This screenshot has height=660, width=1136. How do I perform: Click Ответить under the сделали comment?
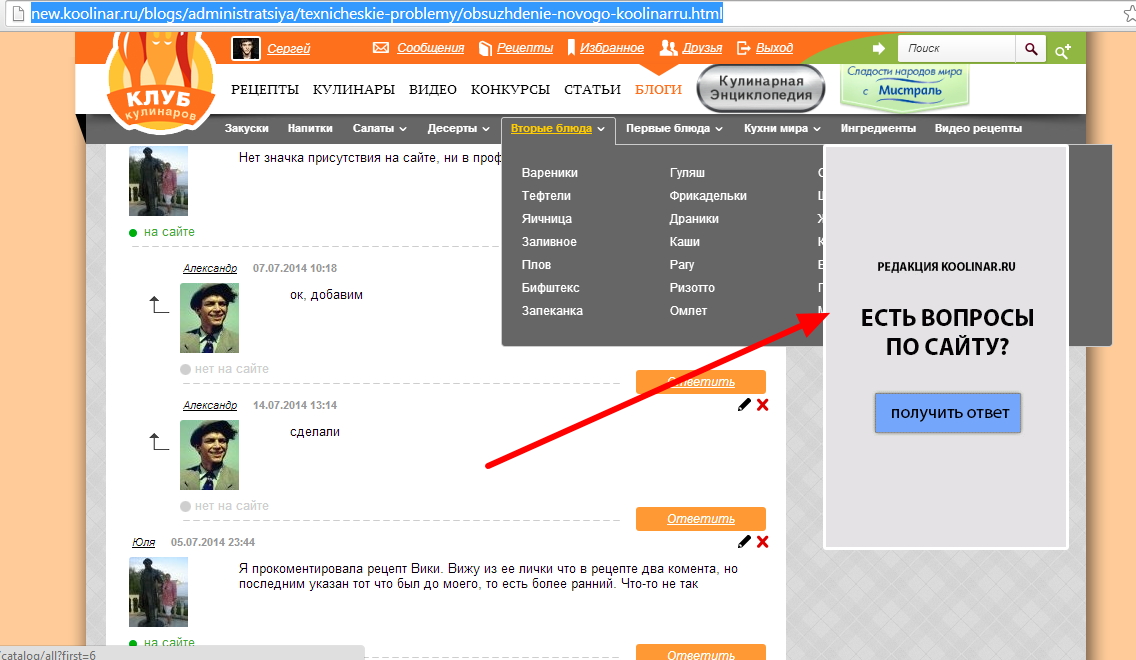[x=700, y=519]
